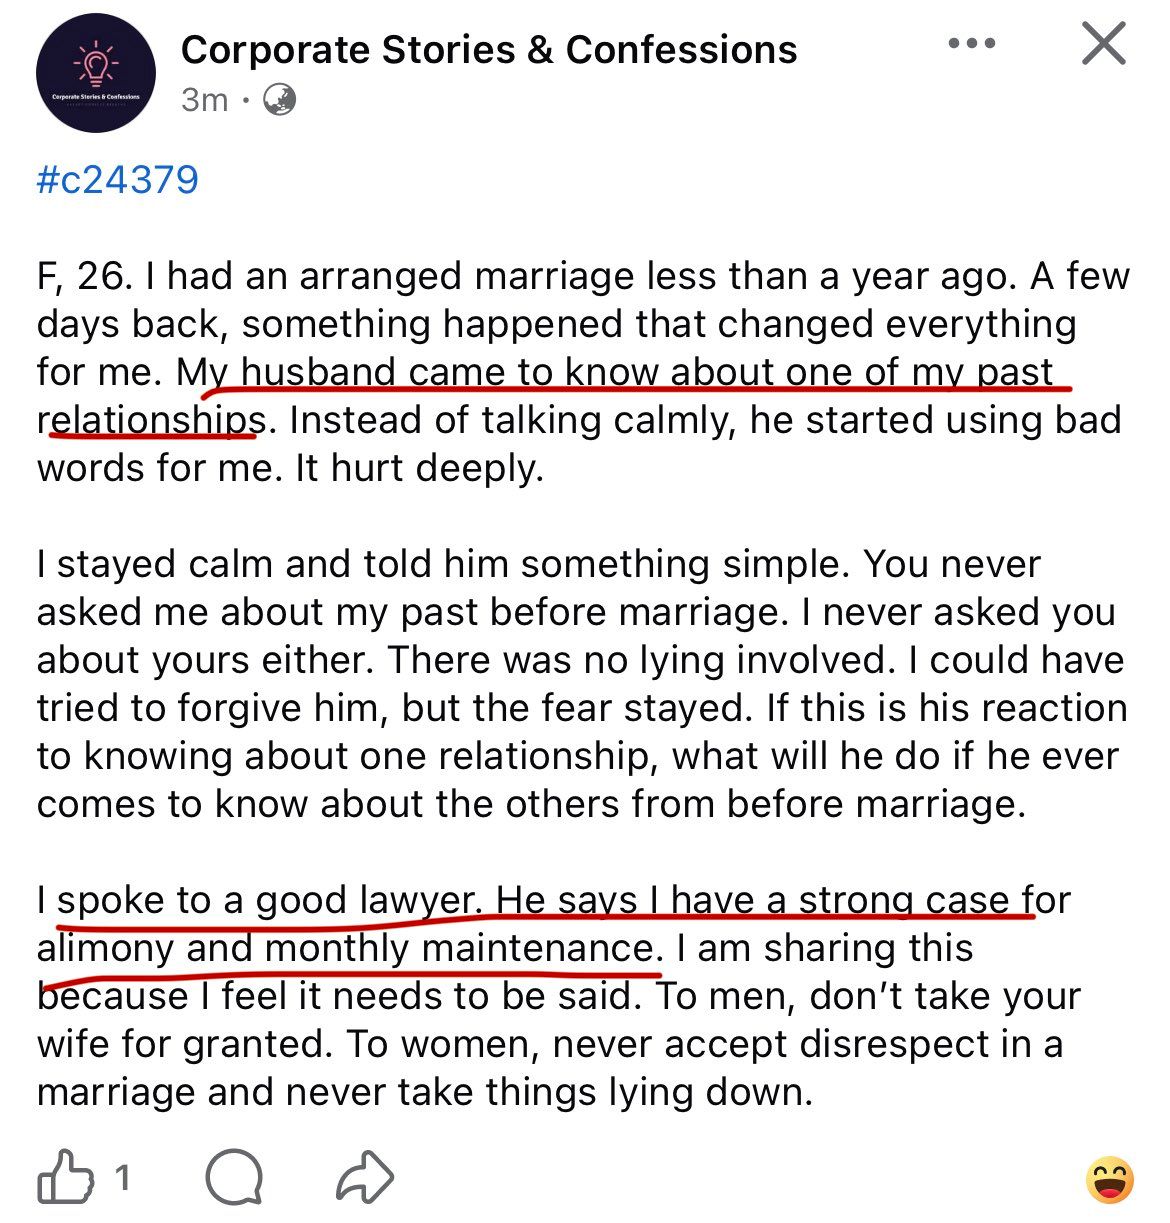Click the 3m post timestamp

point(204,100)
